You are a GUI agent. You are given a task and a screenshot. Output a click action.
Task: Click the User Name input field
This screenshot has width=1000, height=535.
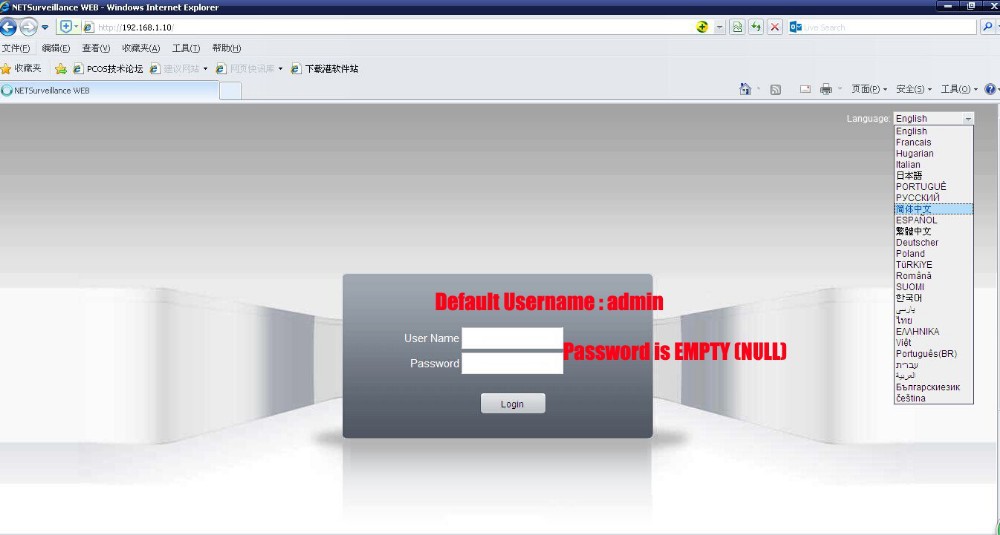(x=512, y=338)
